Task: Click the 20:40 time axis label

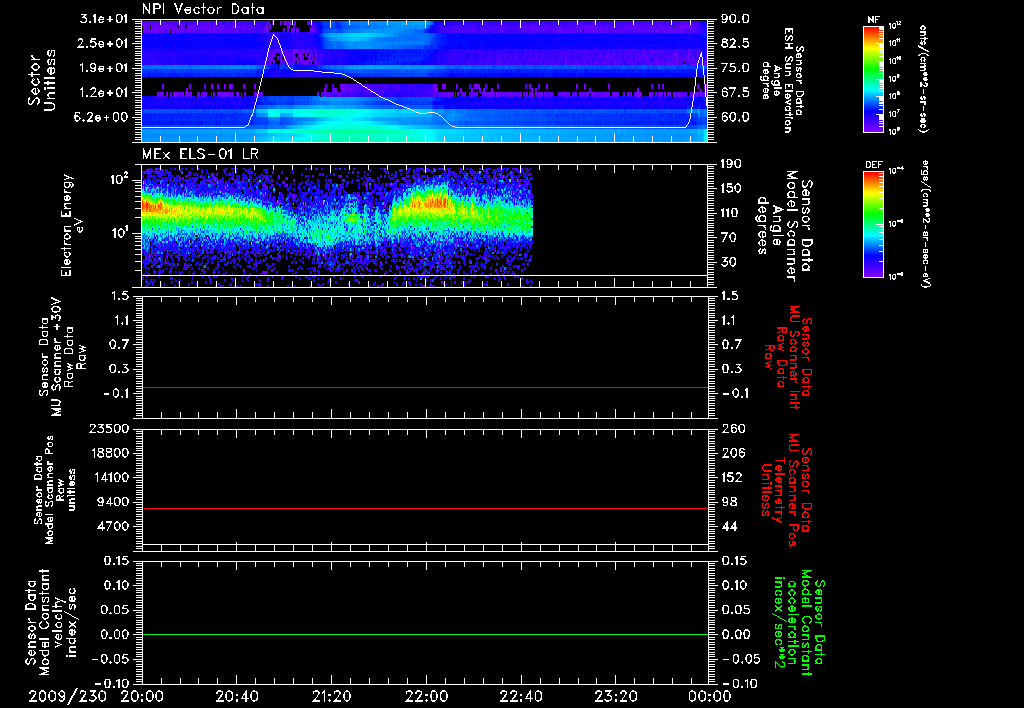Action: click(237, 695)
